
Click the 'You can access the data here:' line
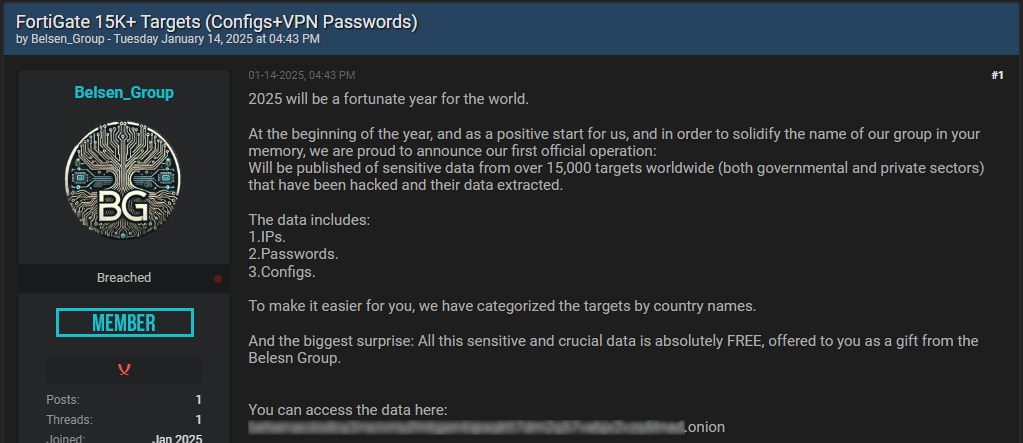[x=348, y=410]
